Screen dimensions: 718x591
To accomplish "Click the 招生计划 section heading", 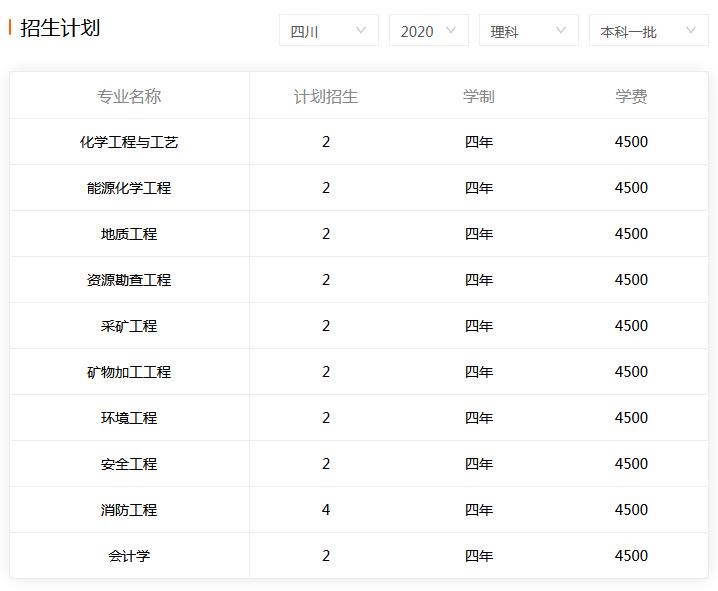I will point(60,27).
